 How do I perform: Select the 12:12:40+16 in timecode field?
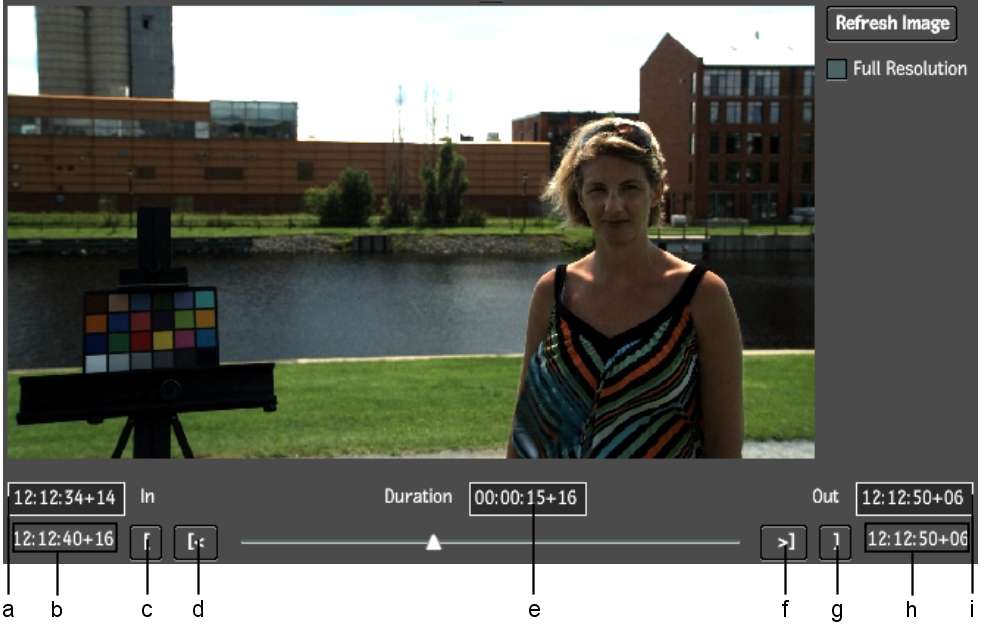coord(64,539)
